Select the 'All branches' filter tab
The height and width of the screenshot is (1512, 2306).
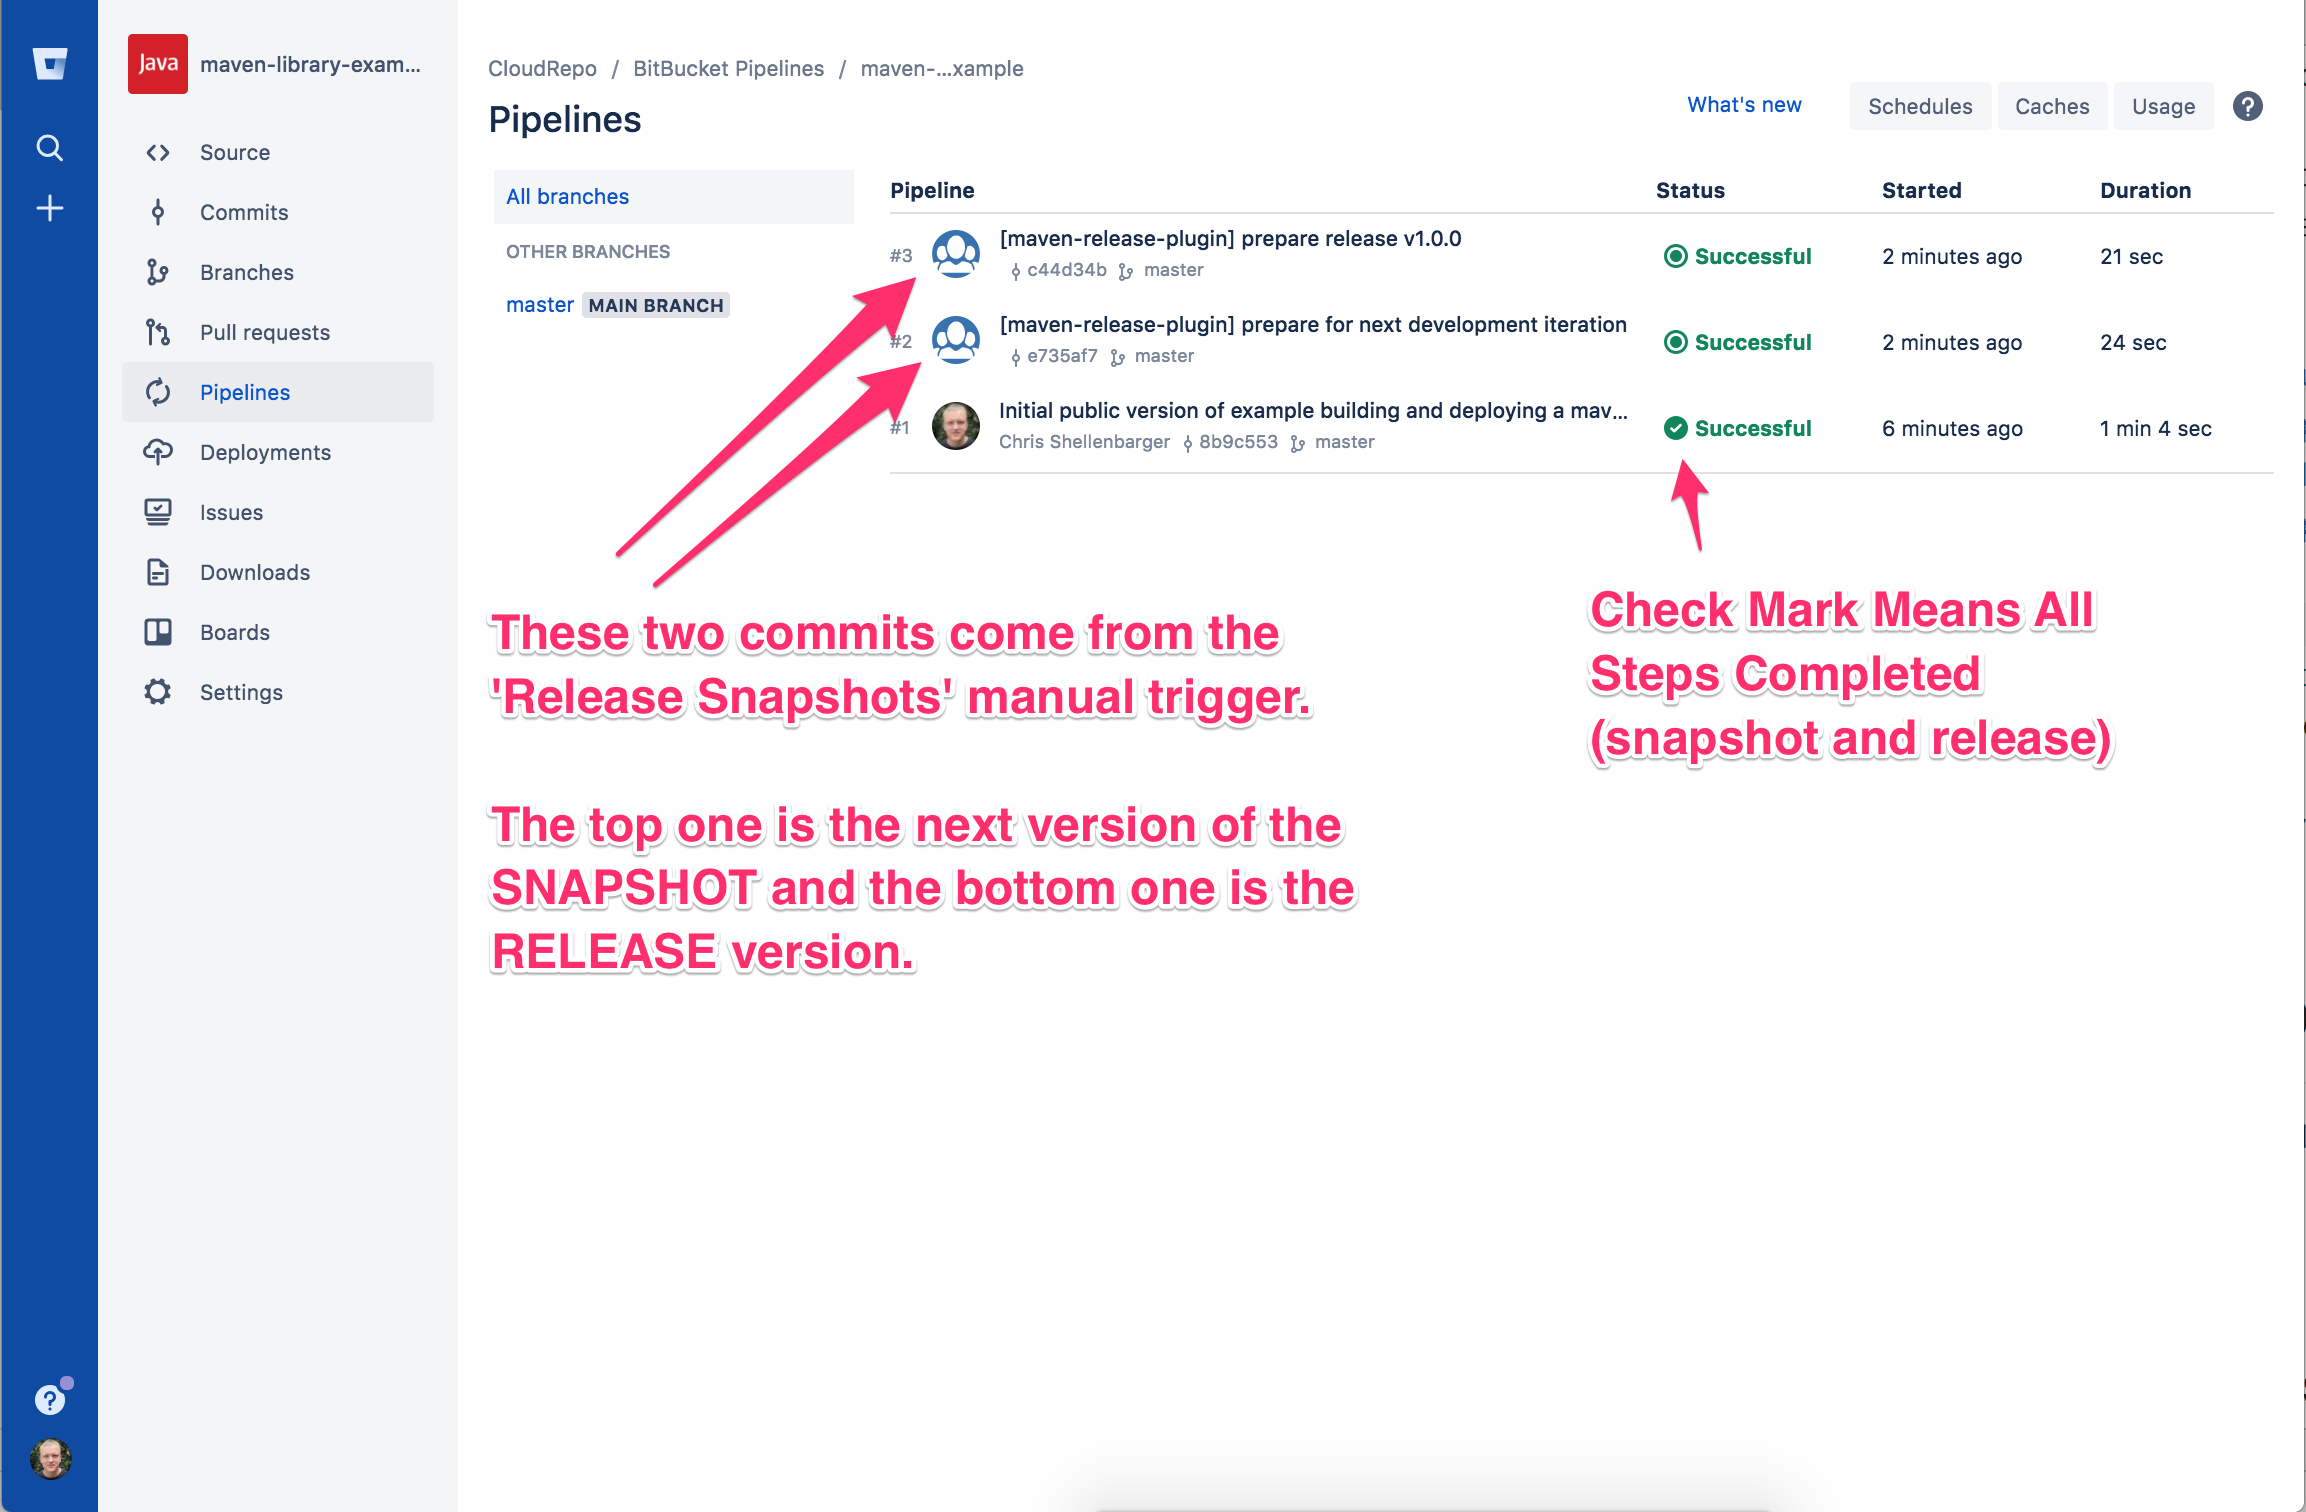pos(570,194)
